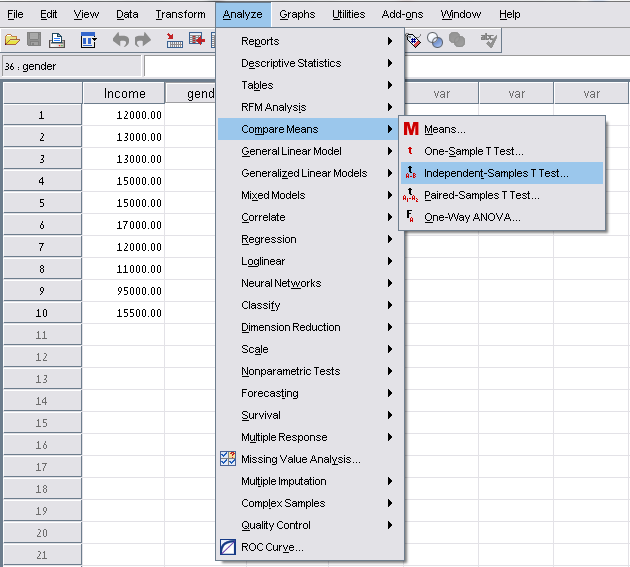The image size is (630, 567).
Task: Open the Graphs menu
Action: (x=297, y=14)
